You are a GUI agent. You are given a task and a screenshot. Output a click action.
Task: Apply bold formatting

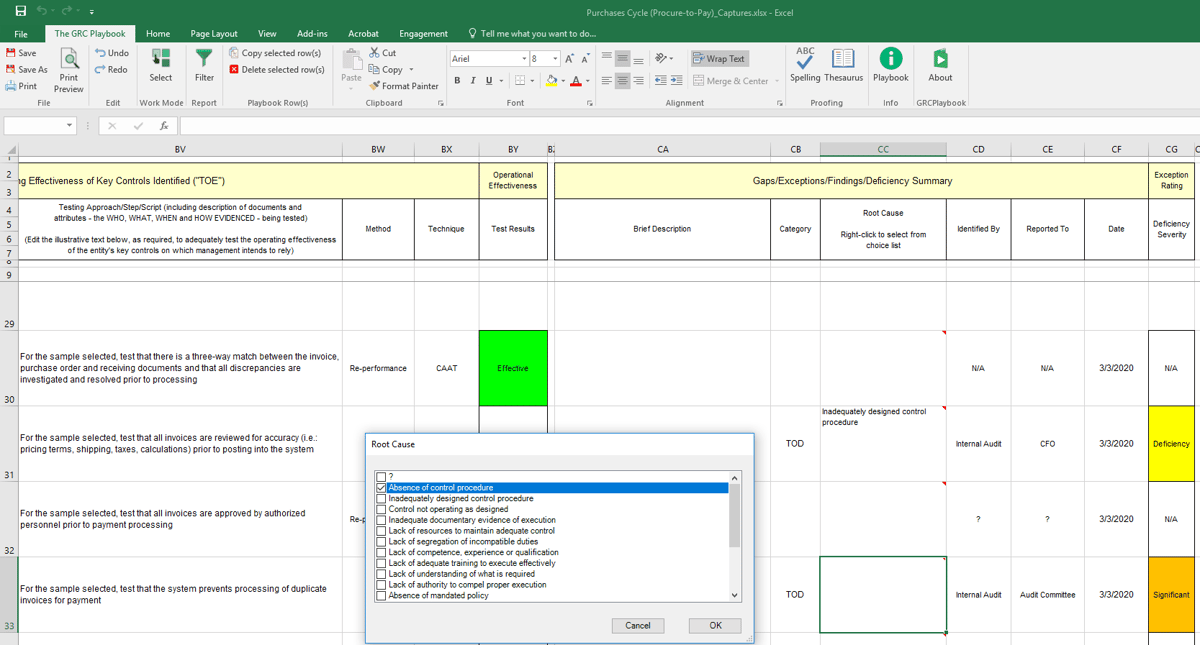[457, 81]
